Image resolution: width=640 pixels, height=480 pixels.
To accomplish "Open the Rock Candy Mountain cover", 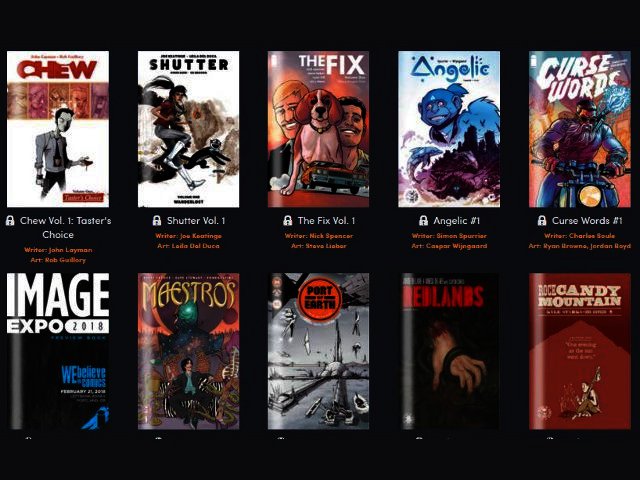I will point(580,351).
